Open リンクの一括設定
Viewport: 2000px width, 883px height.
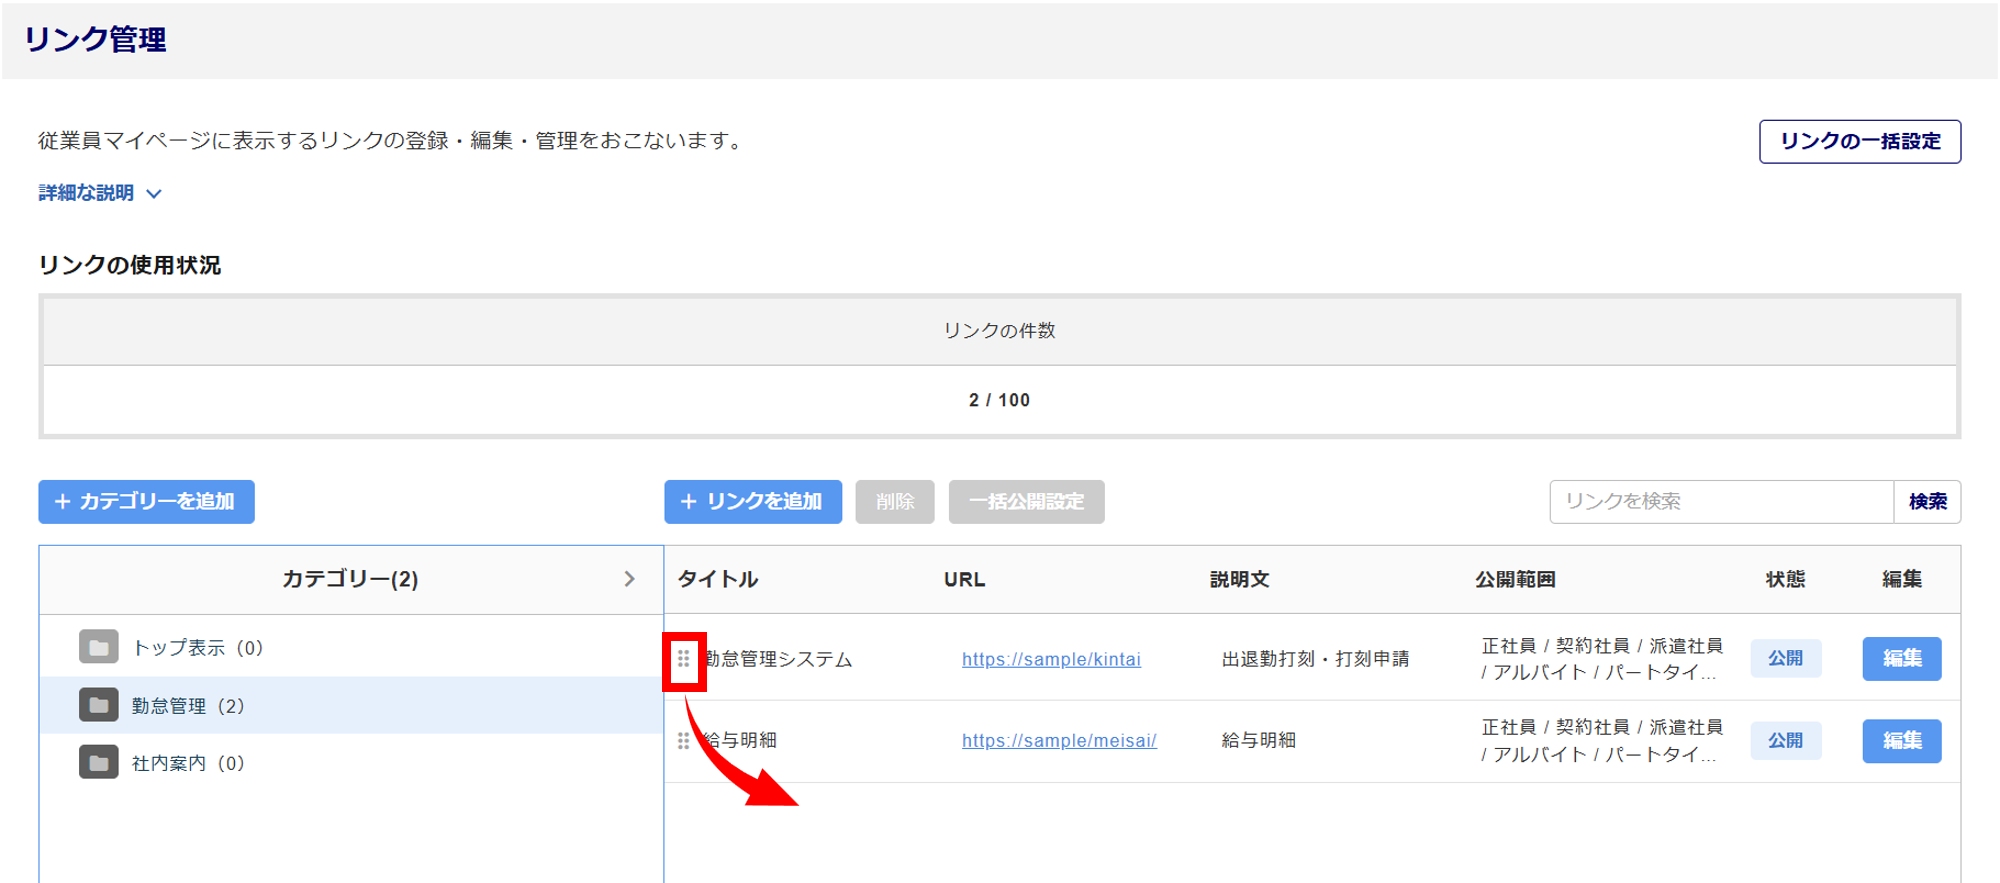[1860, 141]
